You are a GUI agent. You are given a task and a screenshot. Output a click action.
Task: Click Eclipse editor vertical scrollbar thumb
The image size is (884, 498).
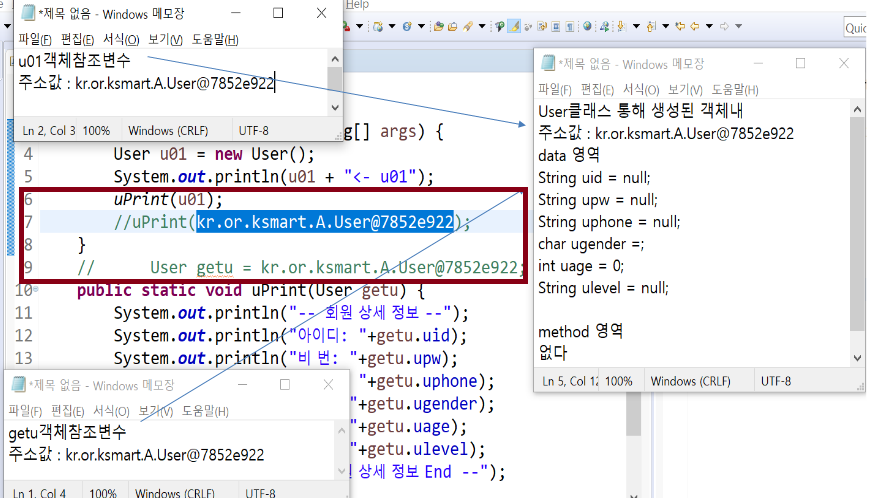click(634, 415)
